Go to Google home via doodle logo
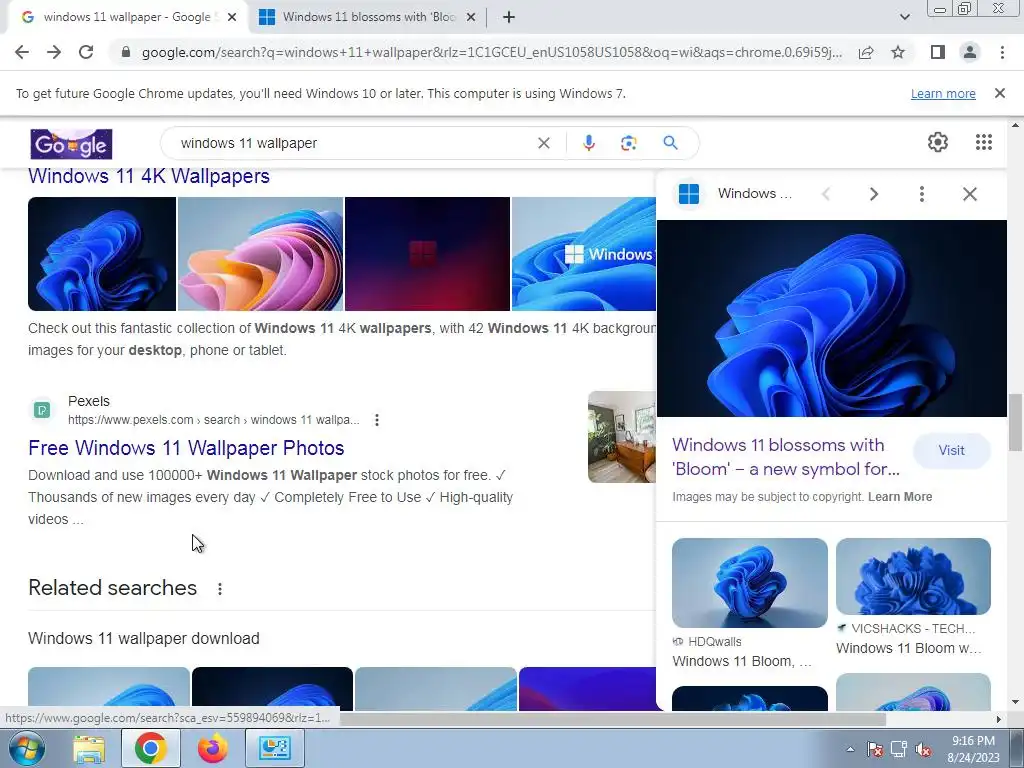 (x=71, y=144)
